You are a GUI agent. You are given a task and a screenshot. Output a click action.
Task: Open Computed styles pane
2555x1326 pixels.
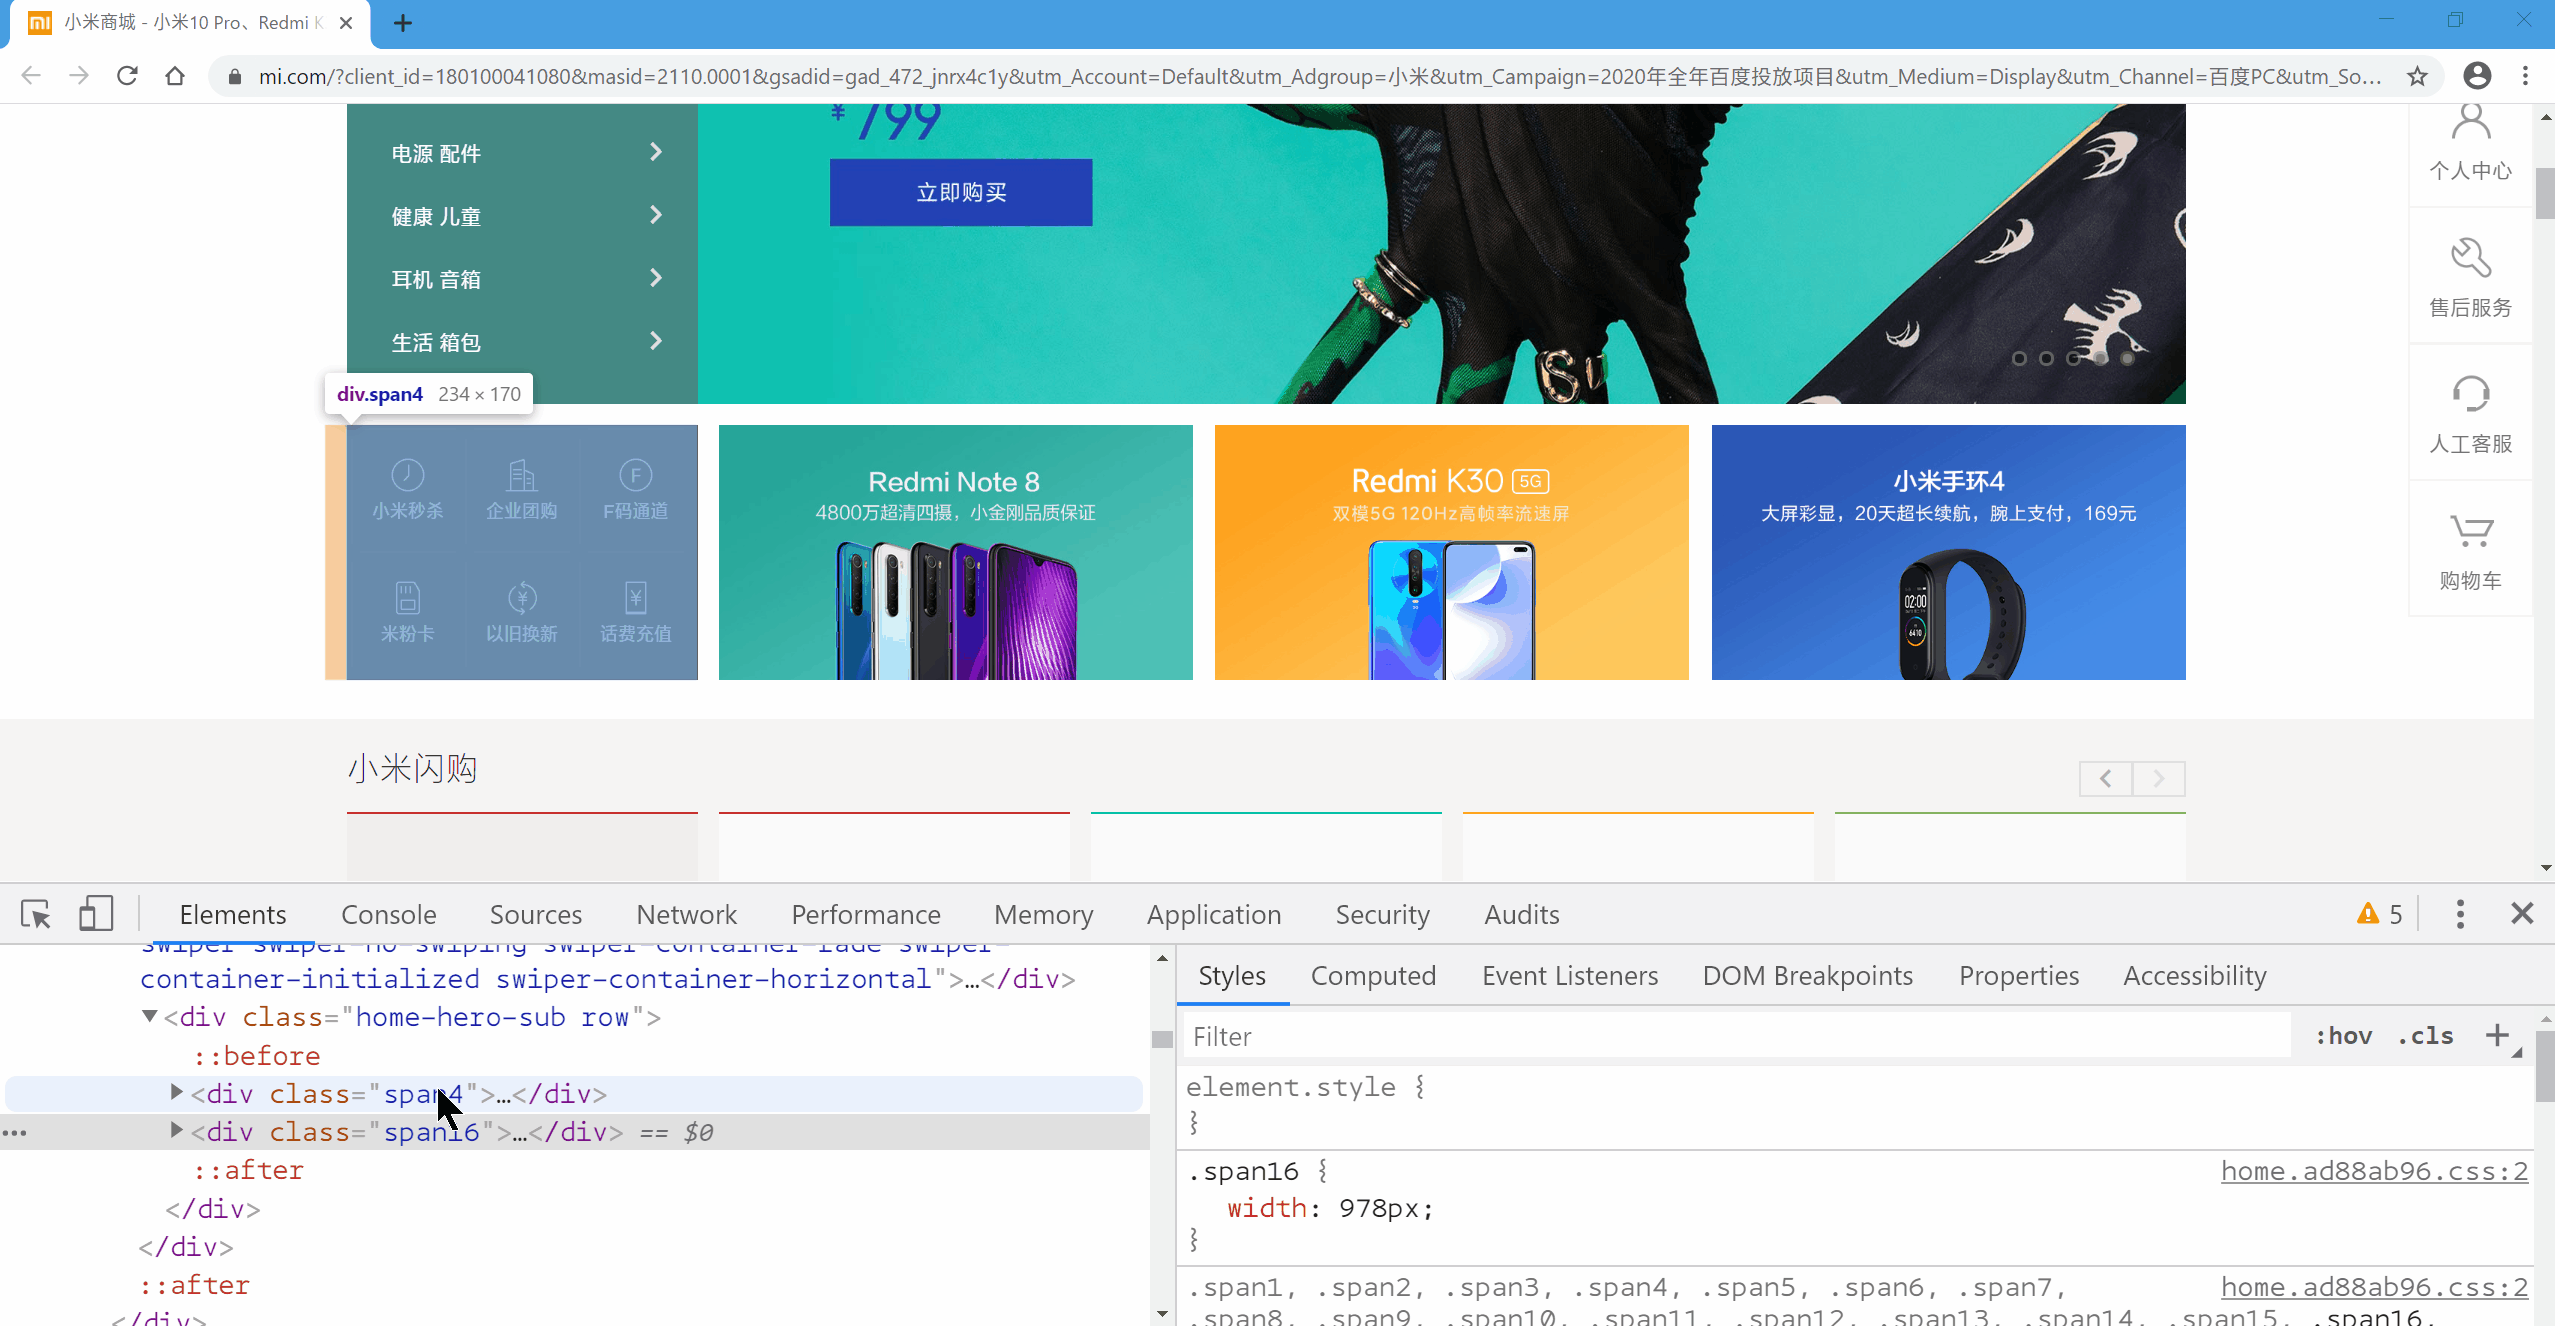pos(1373,975)
